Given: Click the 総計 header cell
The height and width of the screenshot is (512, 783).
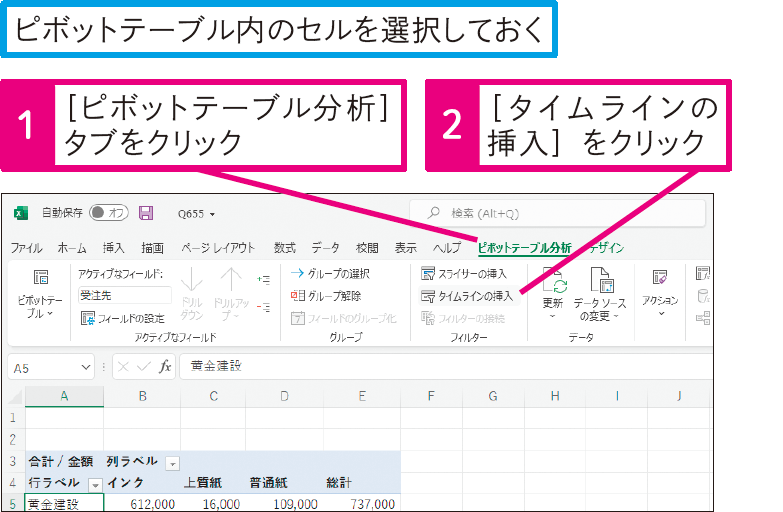Looking at the screenshot, I should coord(362,483).
